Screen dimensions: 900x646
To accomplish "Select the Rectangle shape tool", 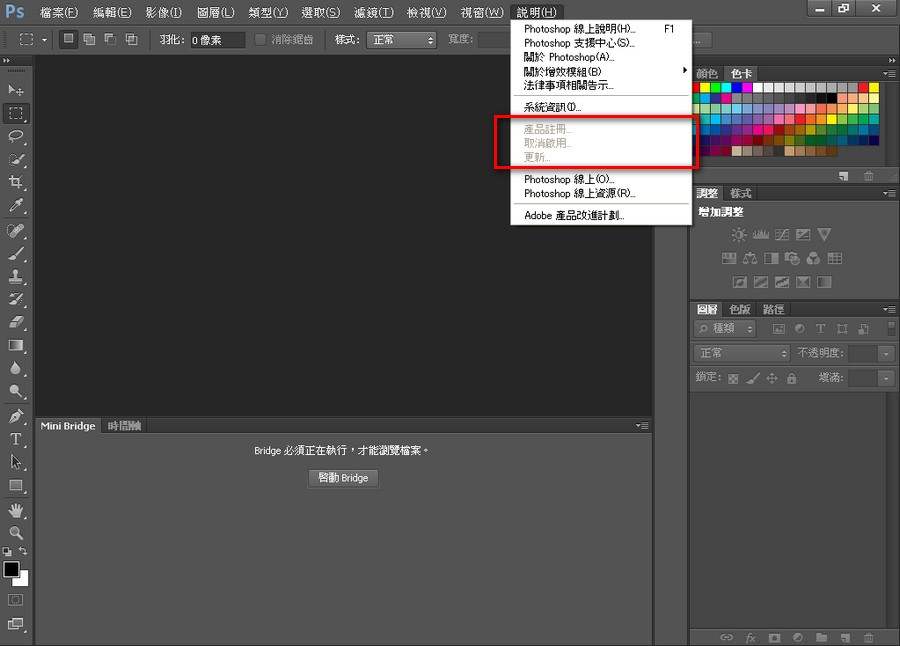I will tap(15, 486).
